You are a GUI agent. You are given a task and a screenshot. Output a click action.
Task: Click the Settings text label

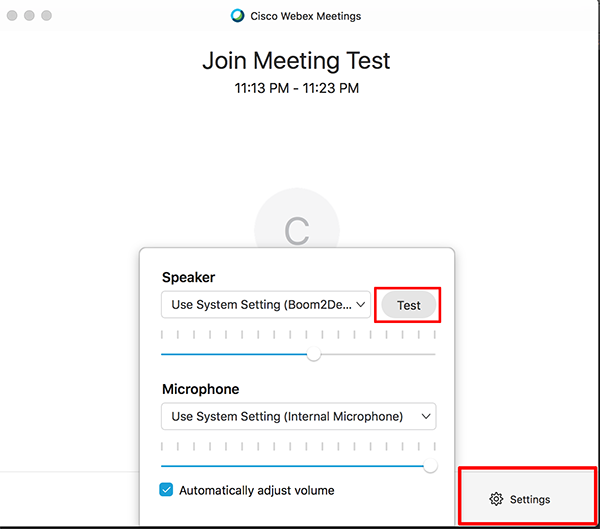tap(530, 499)
